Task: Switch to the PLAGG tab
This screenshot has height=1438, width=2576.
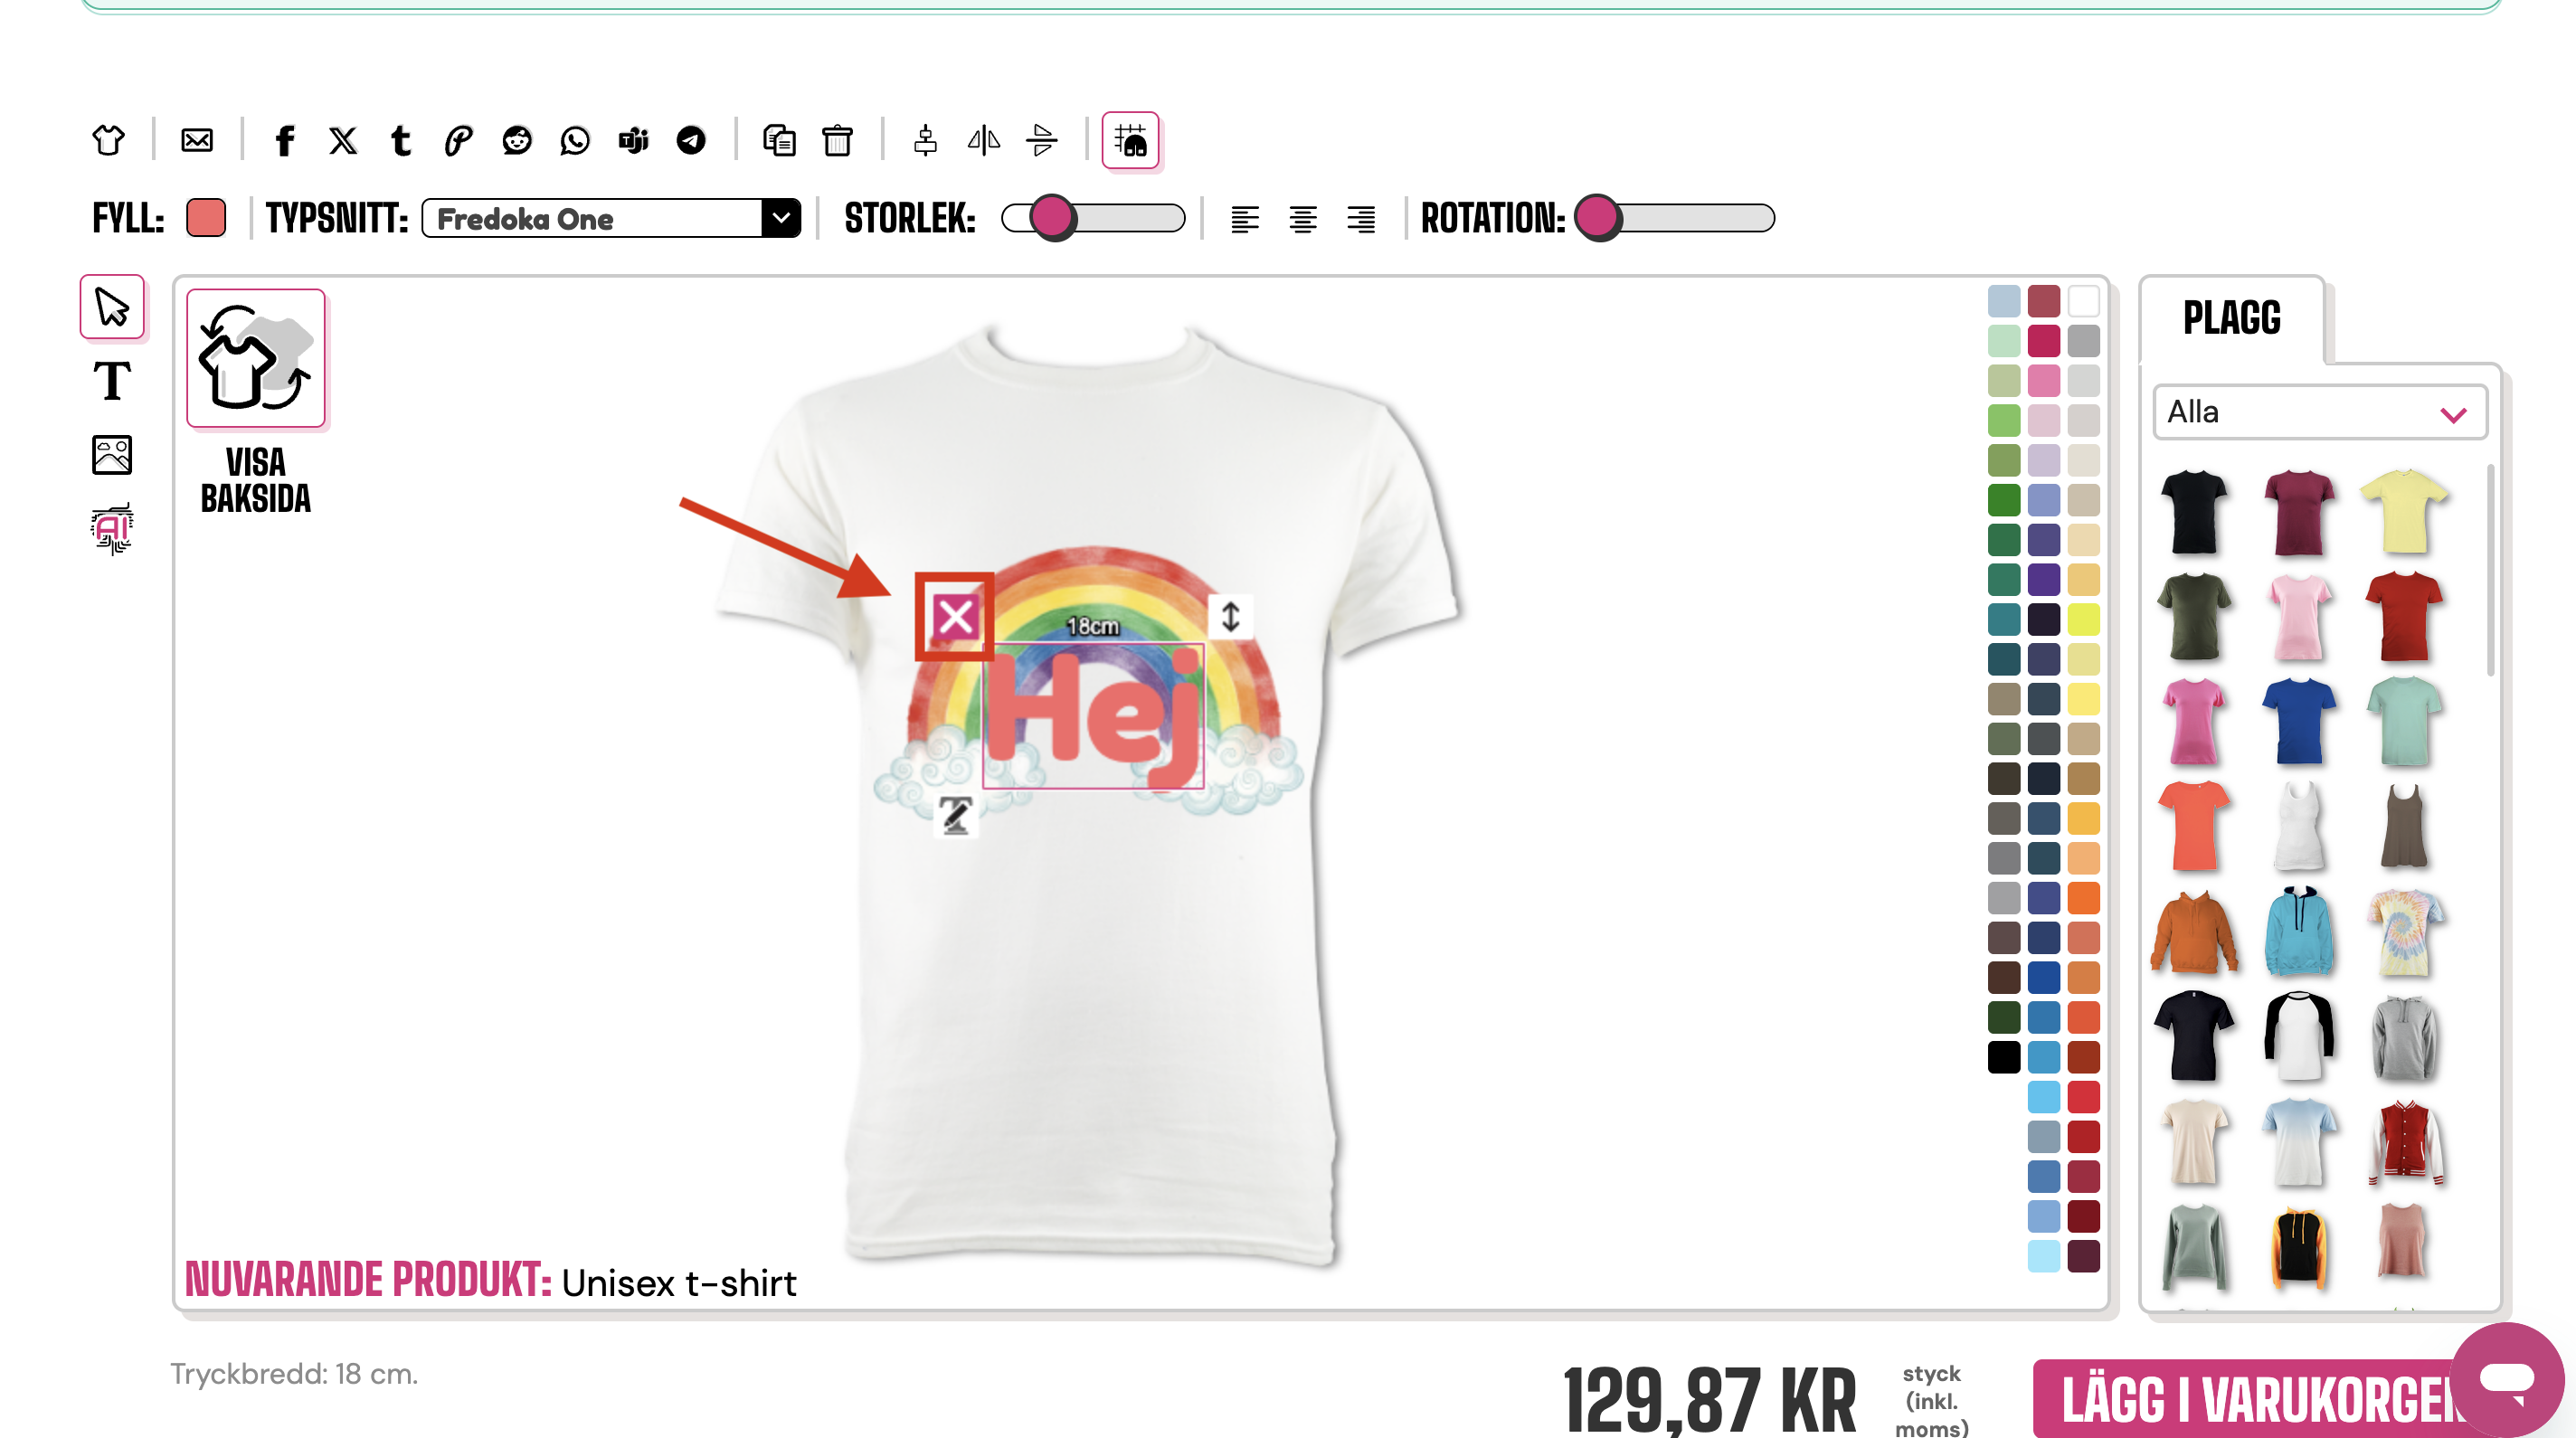Action: point(2231,319)
